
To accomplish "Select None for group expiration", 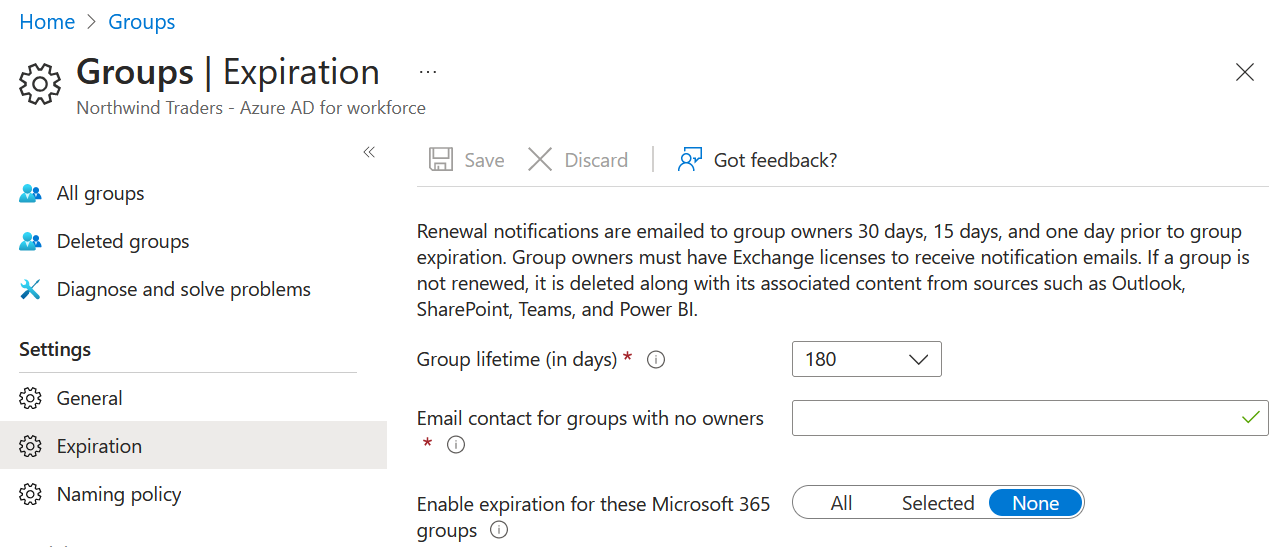I will pyautogui.click(x=1035, y=503).
